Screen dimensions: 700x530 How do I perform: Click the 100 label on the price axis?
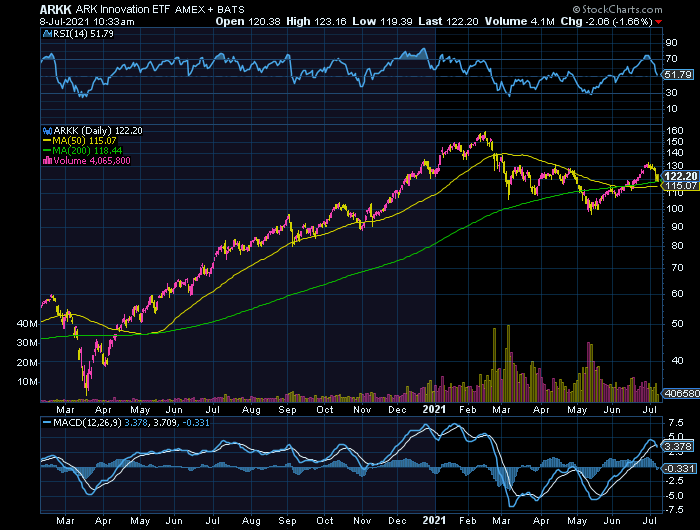pyautogui.click(x=675, y=209)
